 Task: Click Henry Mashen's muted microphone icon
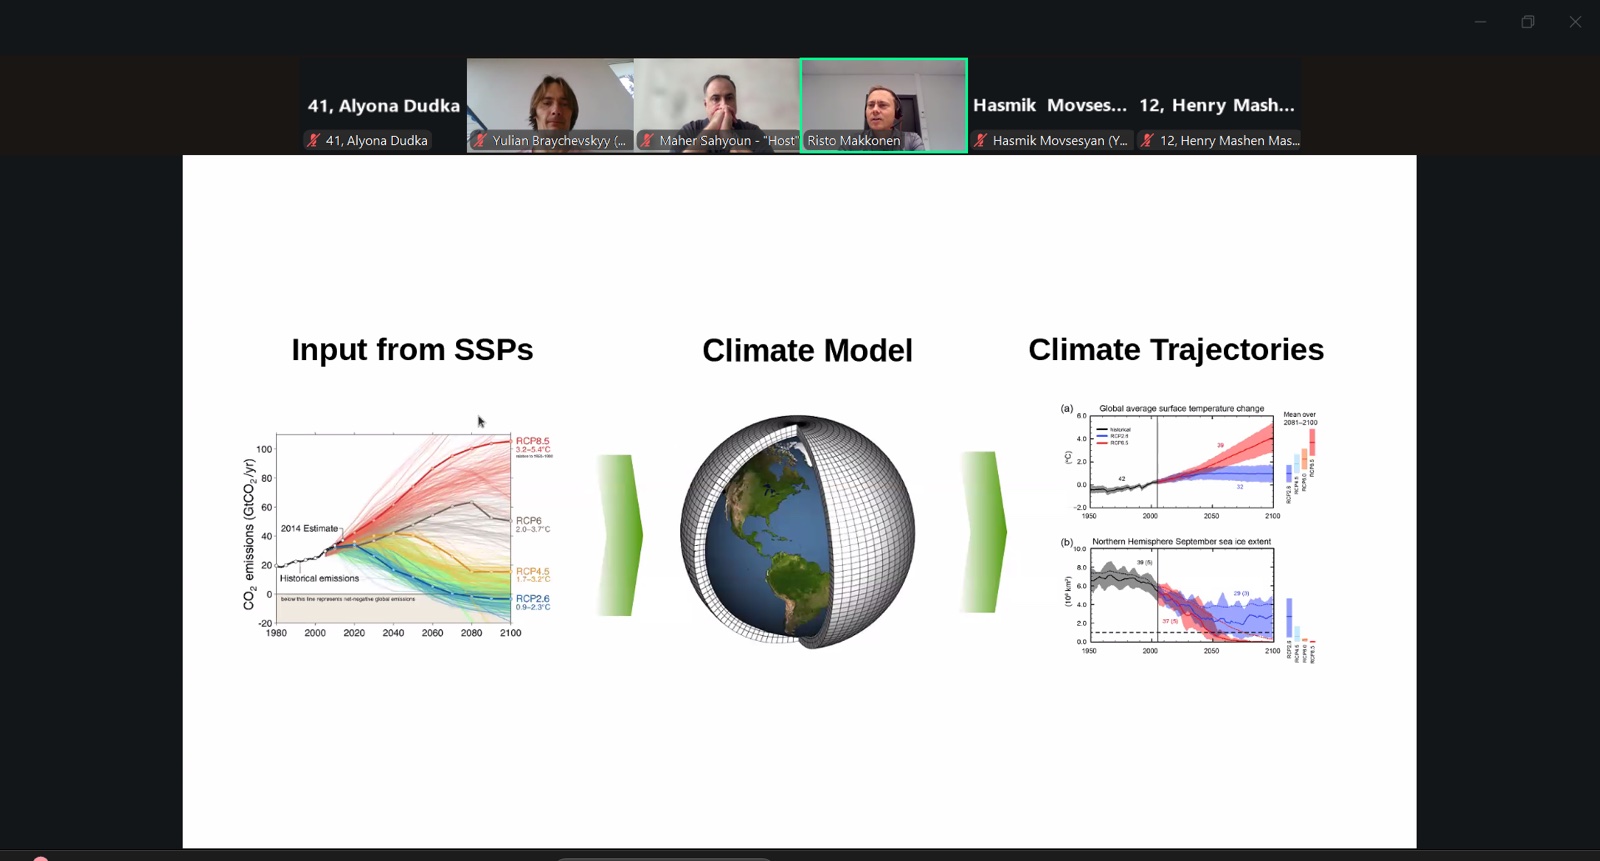point(1148,141)
